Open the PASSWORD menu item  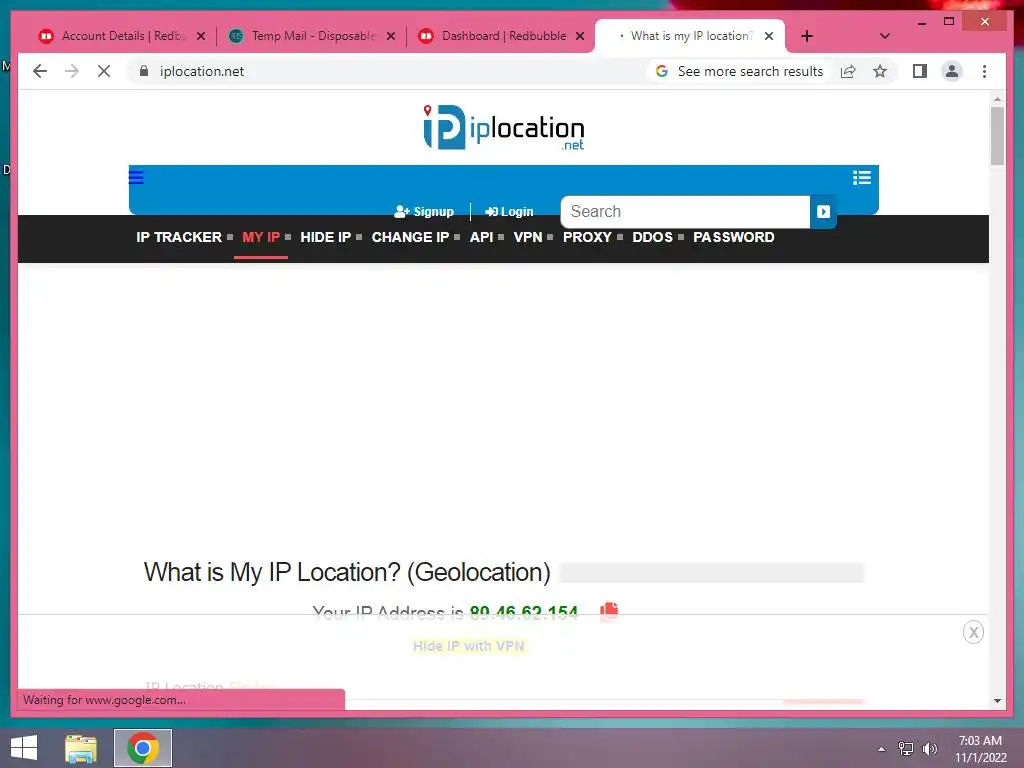[x=733, y=237]
